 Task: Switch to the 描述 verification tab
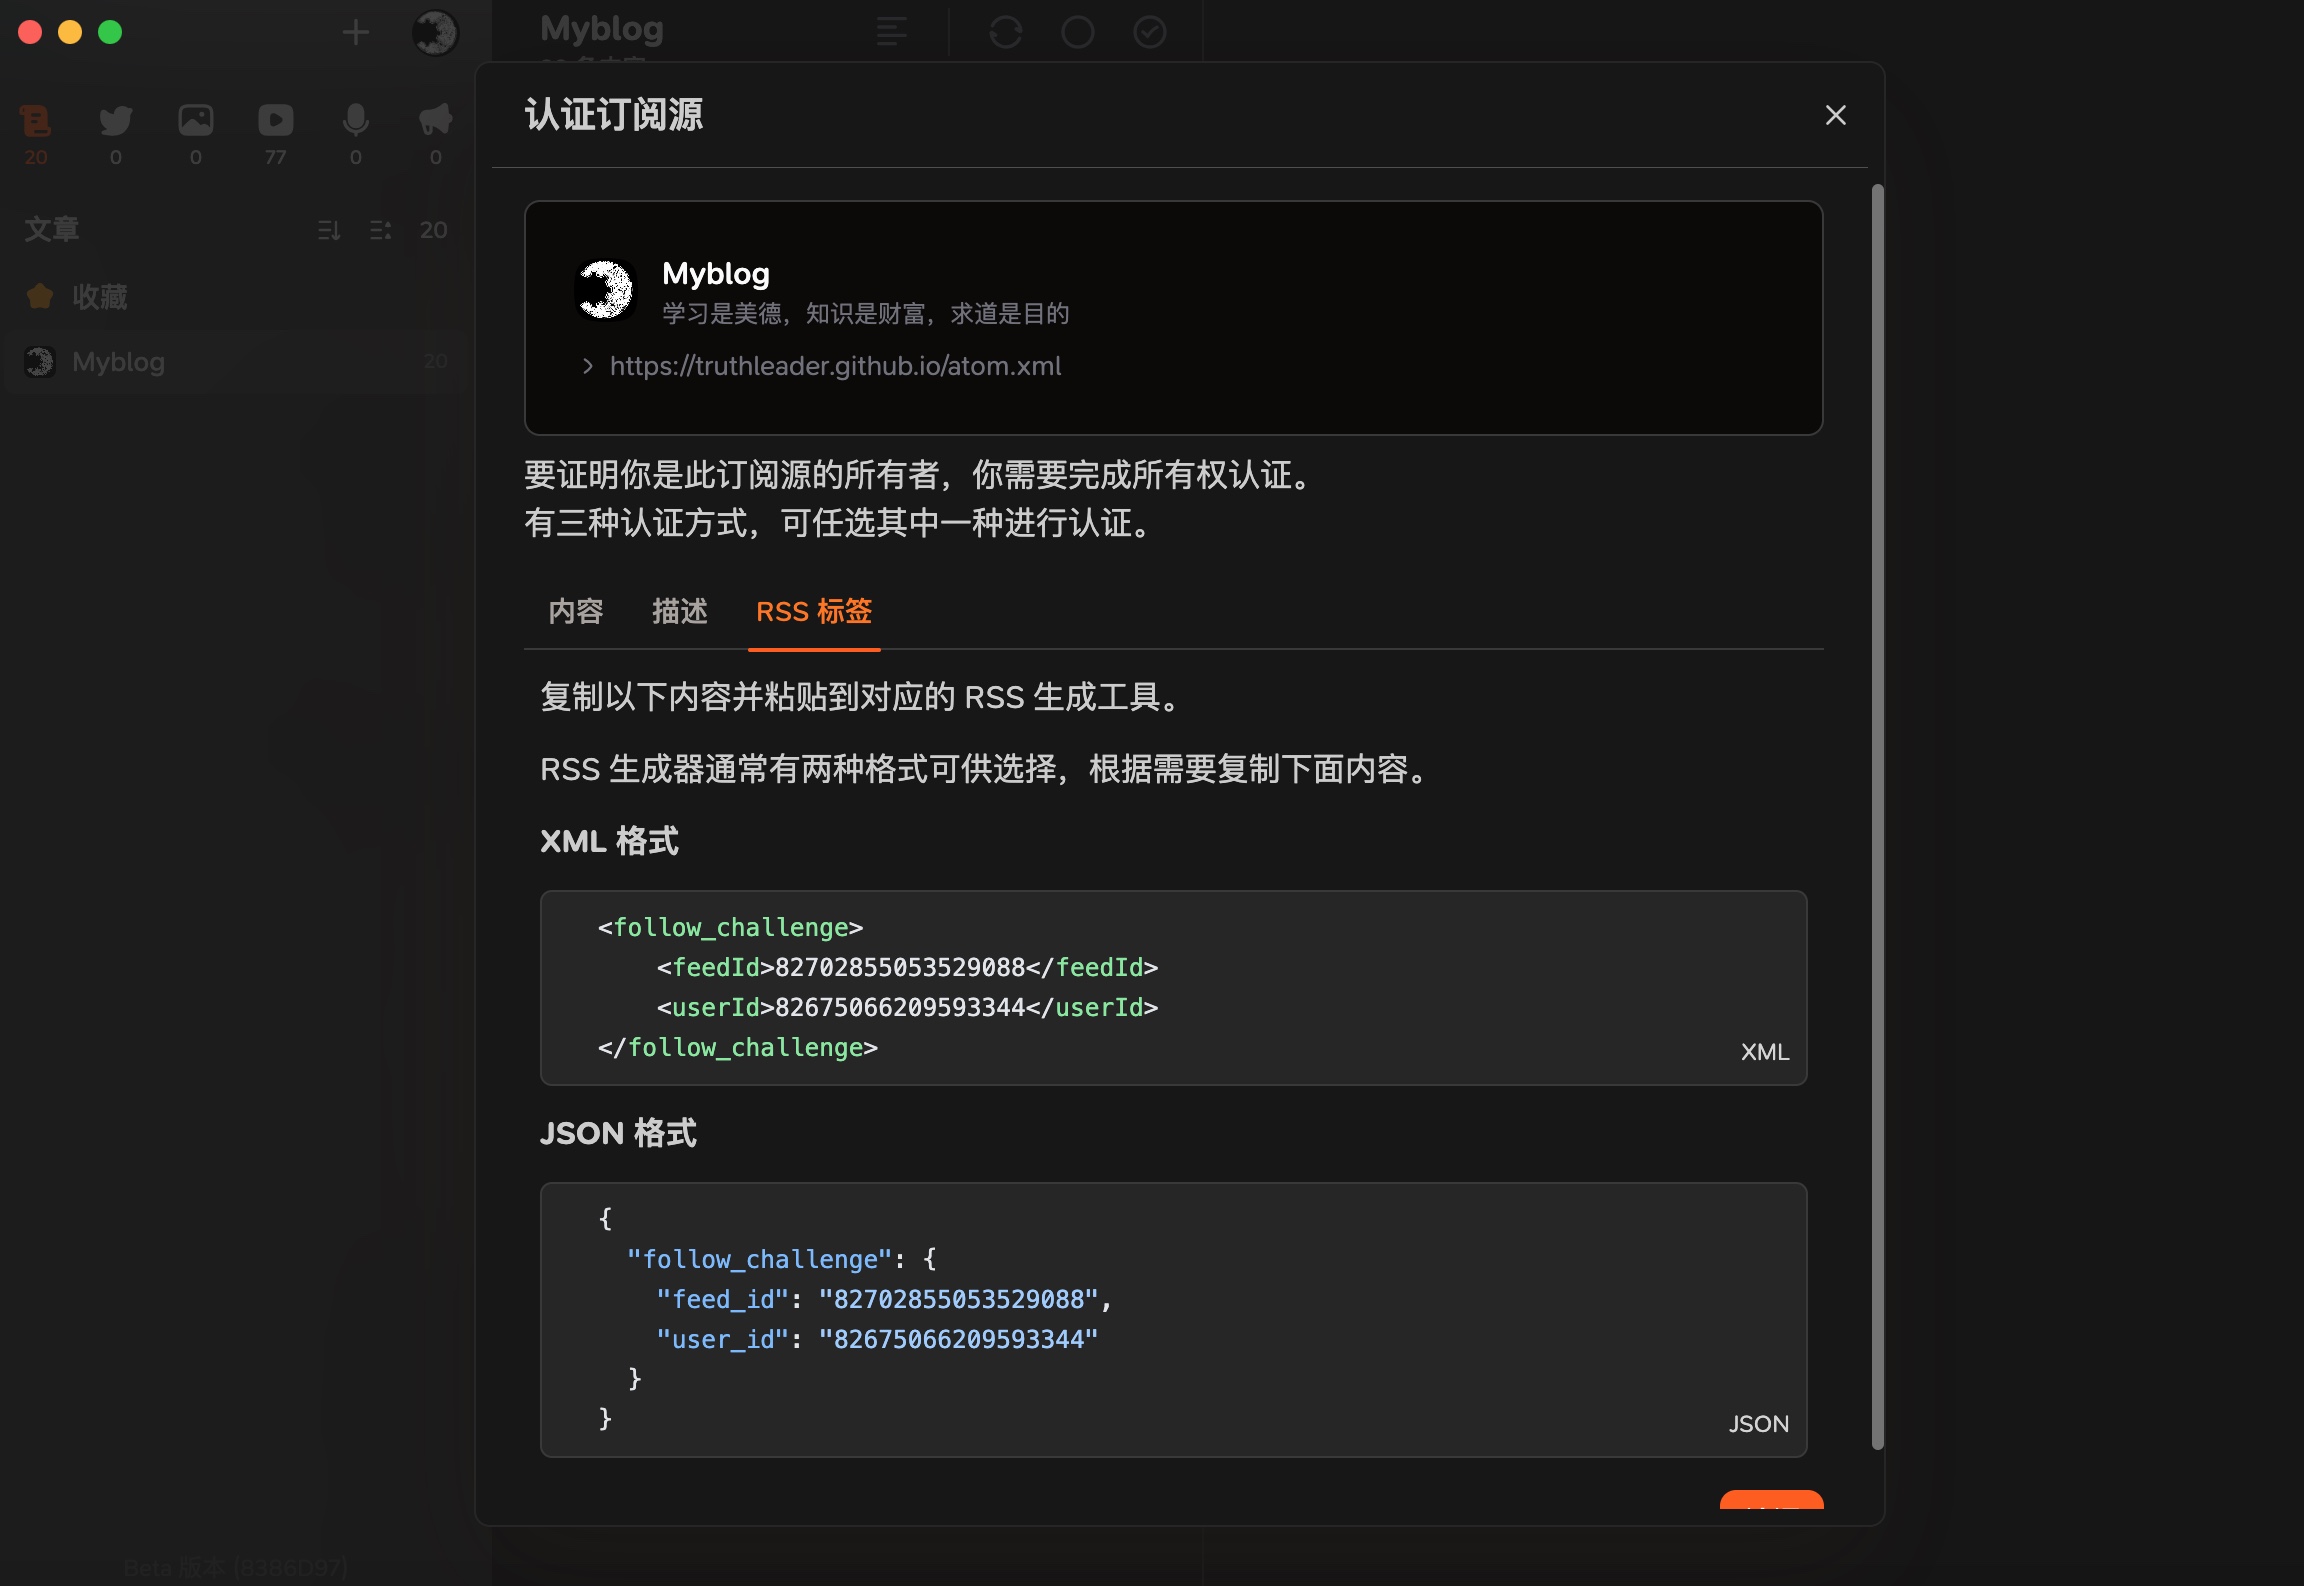click(x=679, y=612)
